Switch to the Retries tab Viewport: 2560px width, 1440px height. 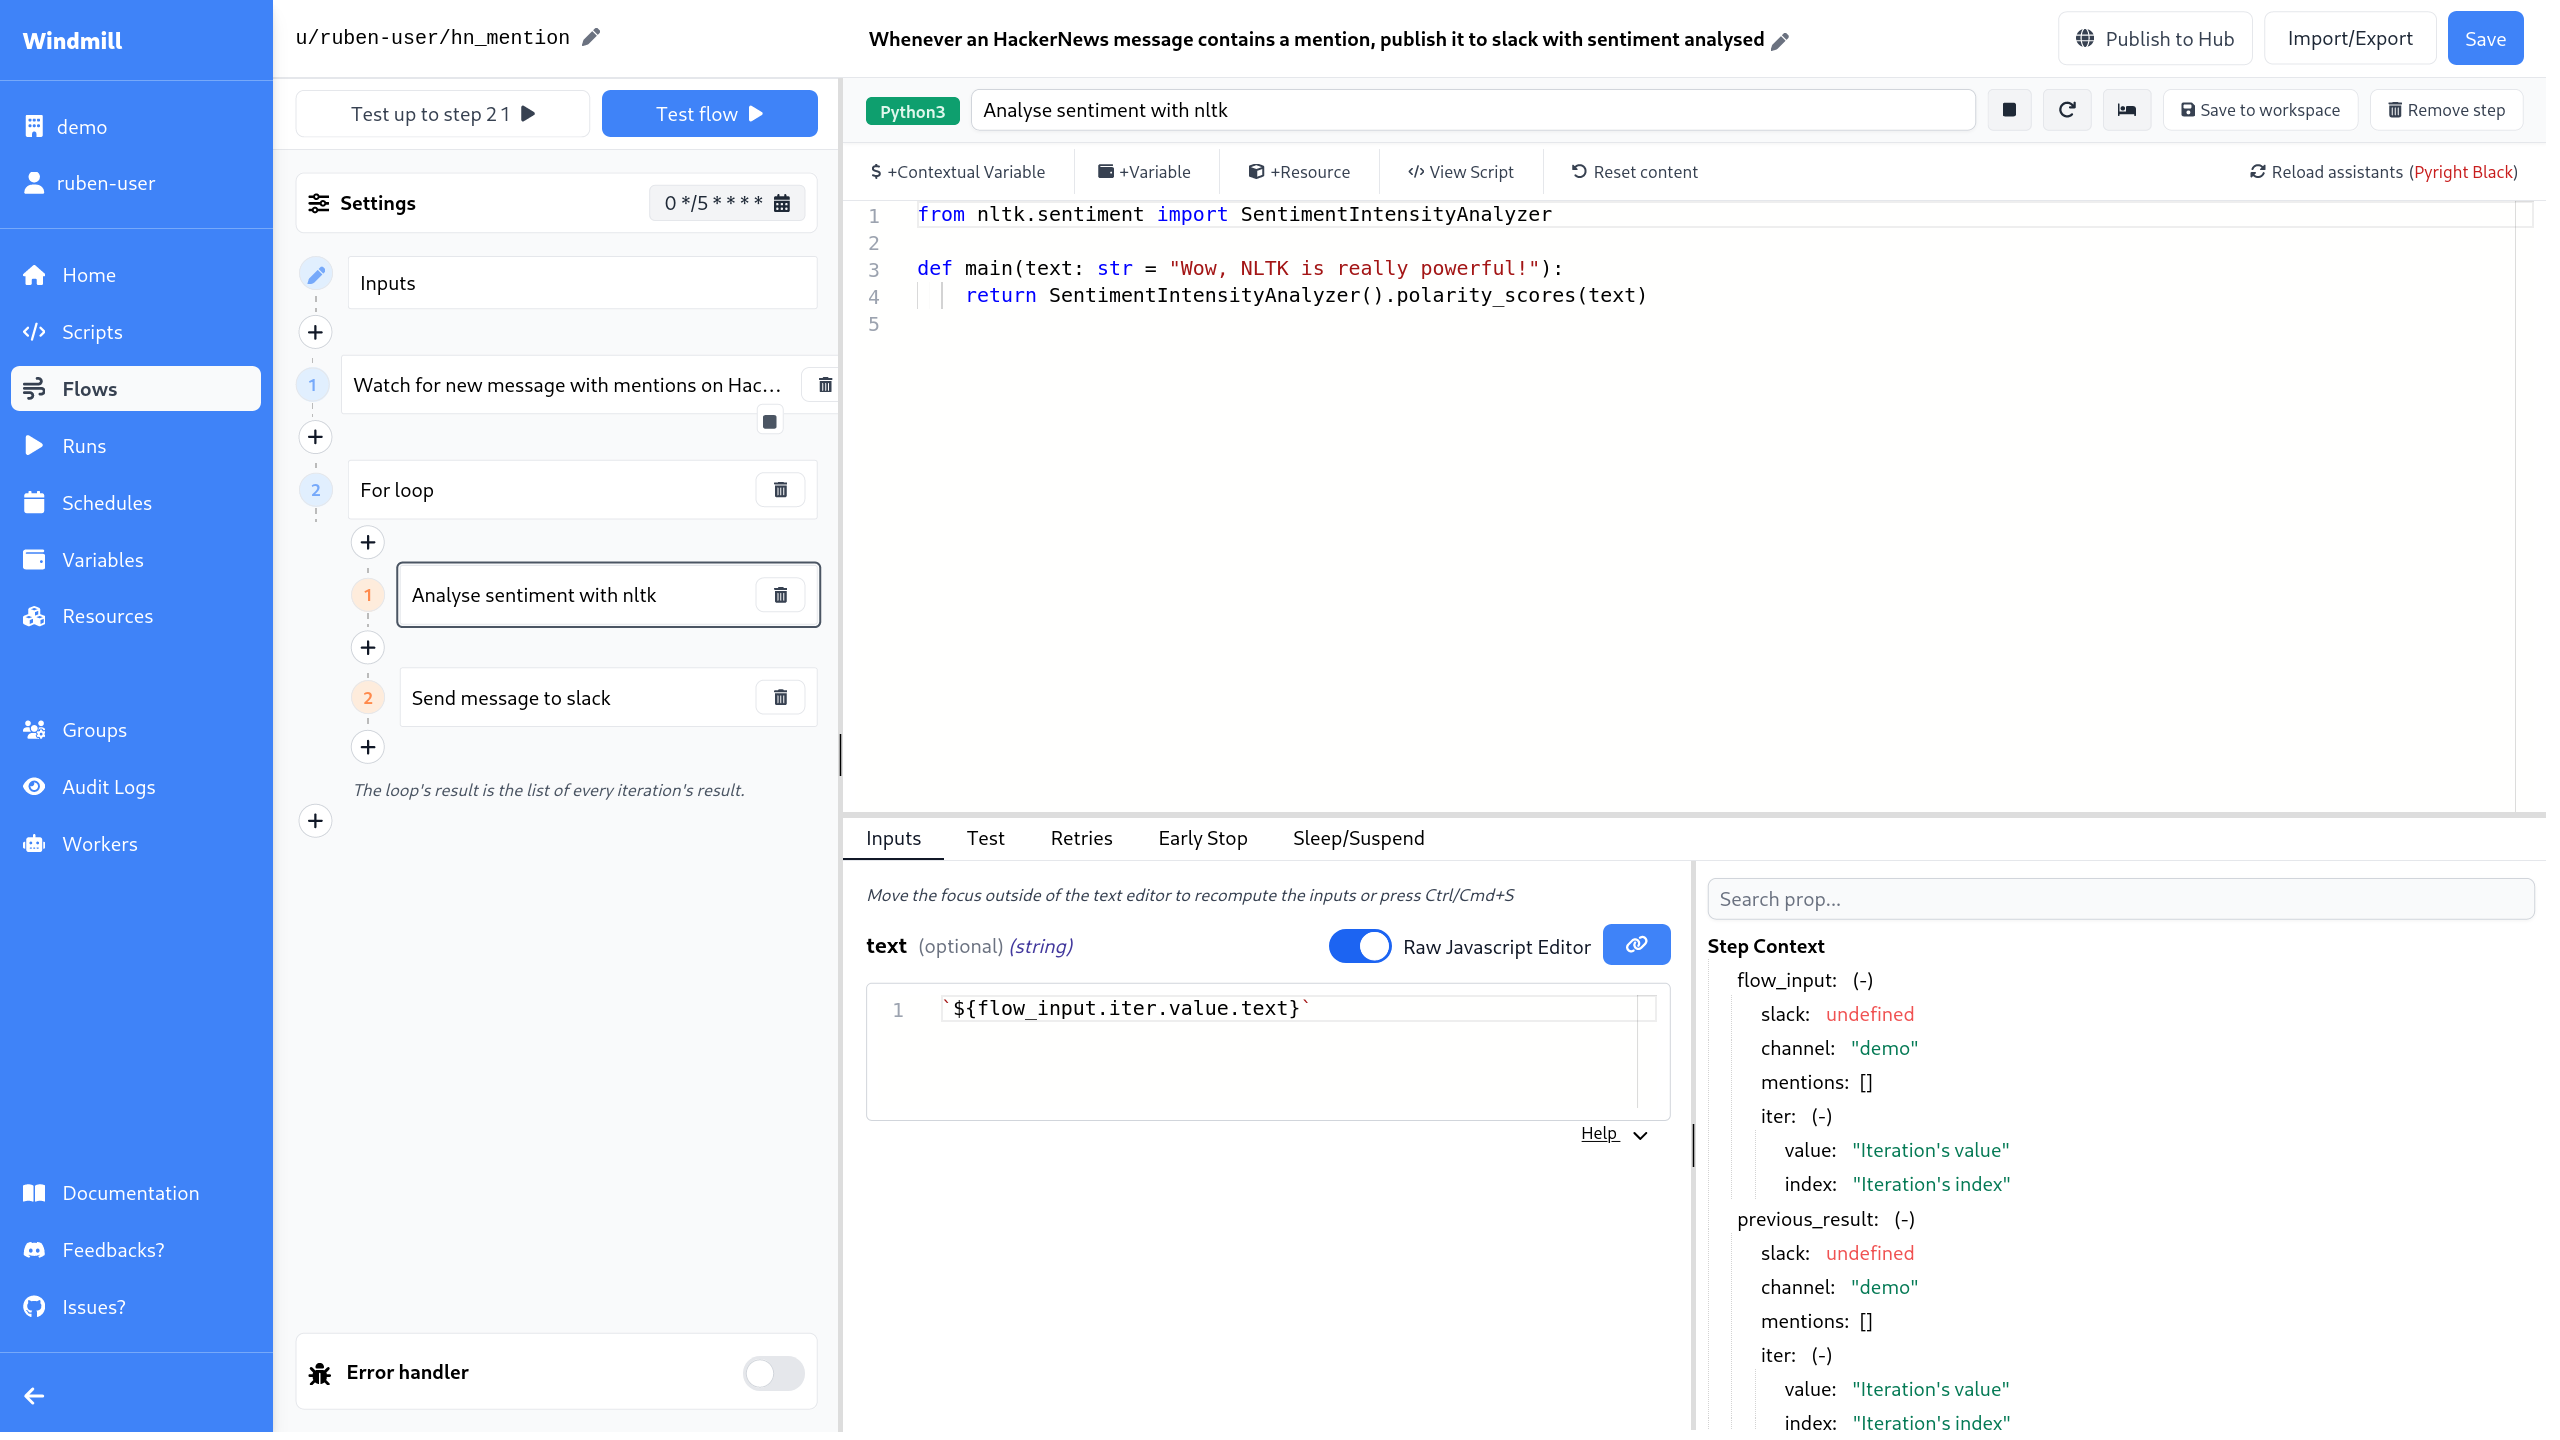1081,838
